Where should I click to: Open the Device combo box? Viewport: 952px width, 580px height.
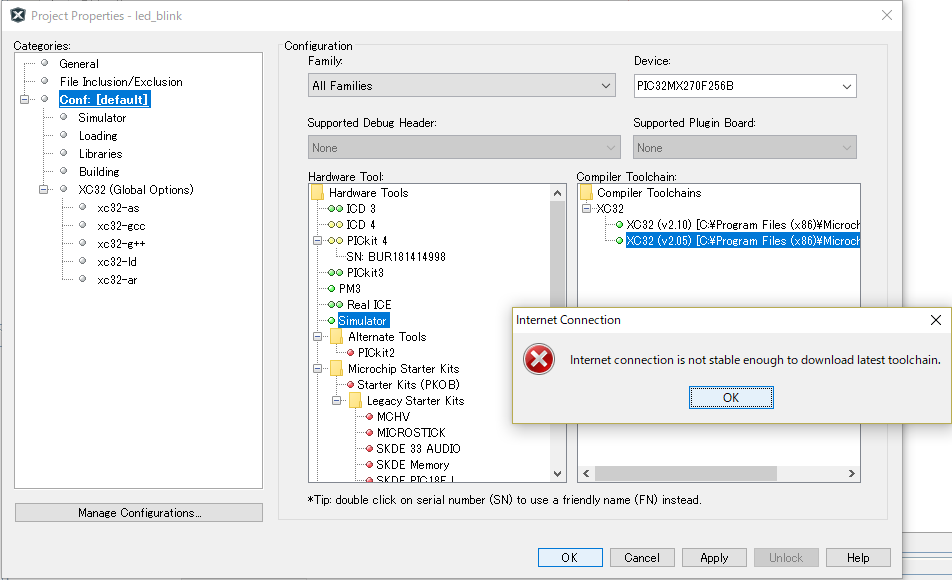[x=745, y=86]
